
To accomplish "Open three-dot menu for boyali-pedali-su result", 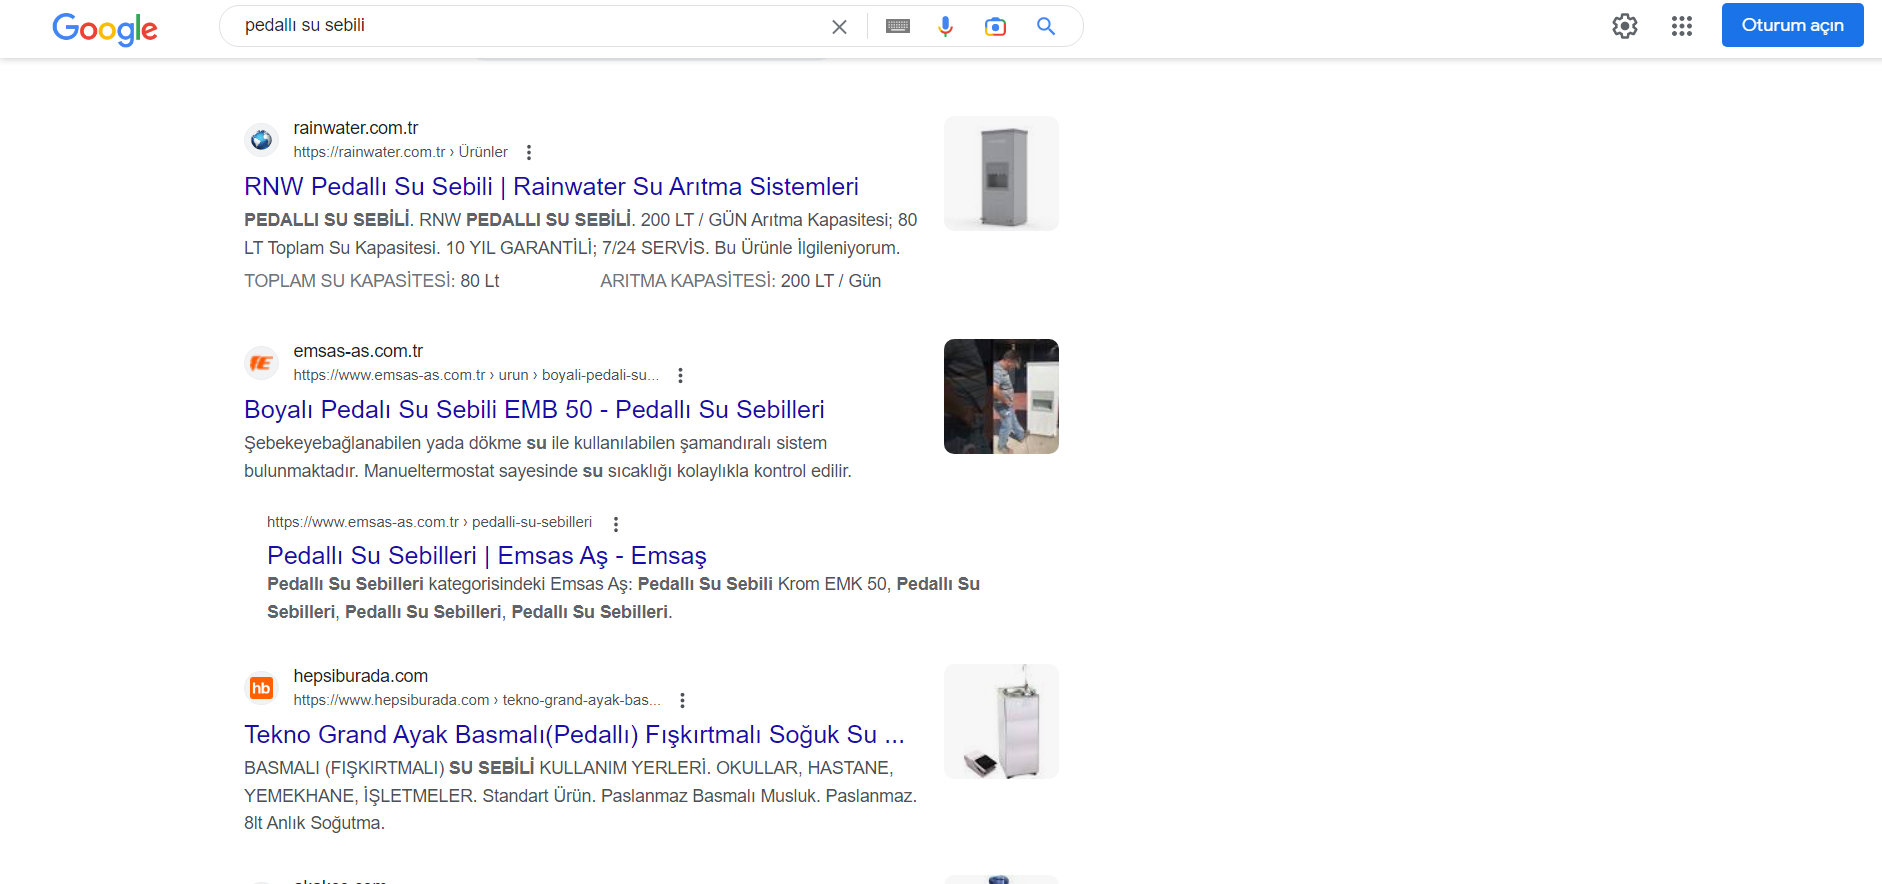I will click(680, 375).
